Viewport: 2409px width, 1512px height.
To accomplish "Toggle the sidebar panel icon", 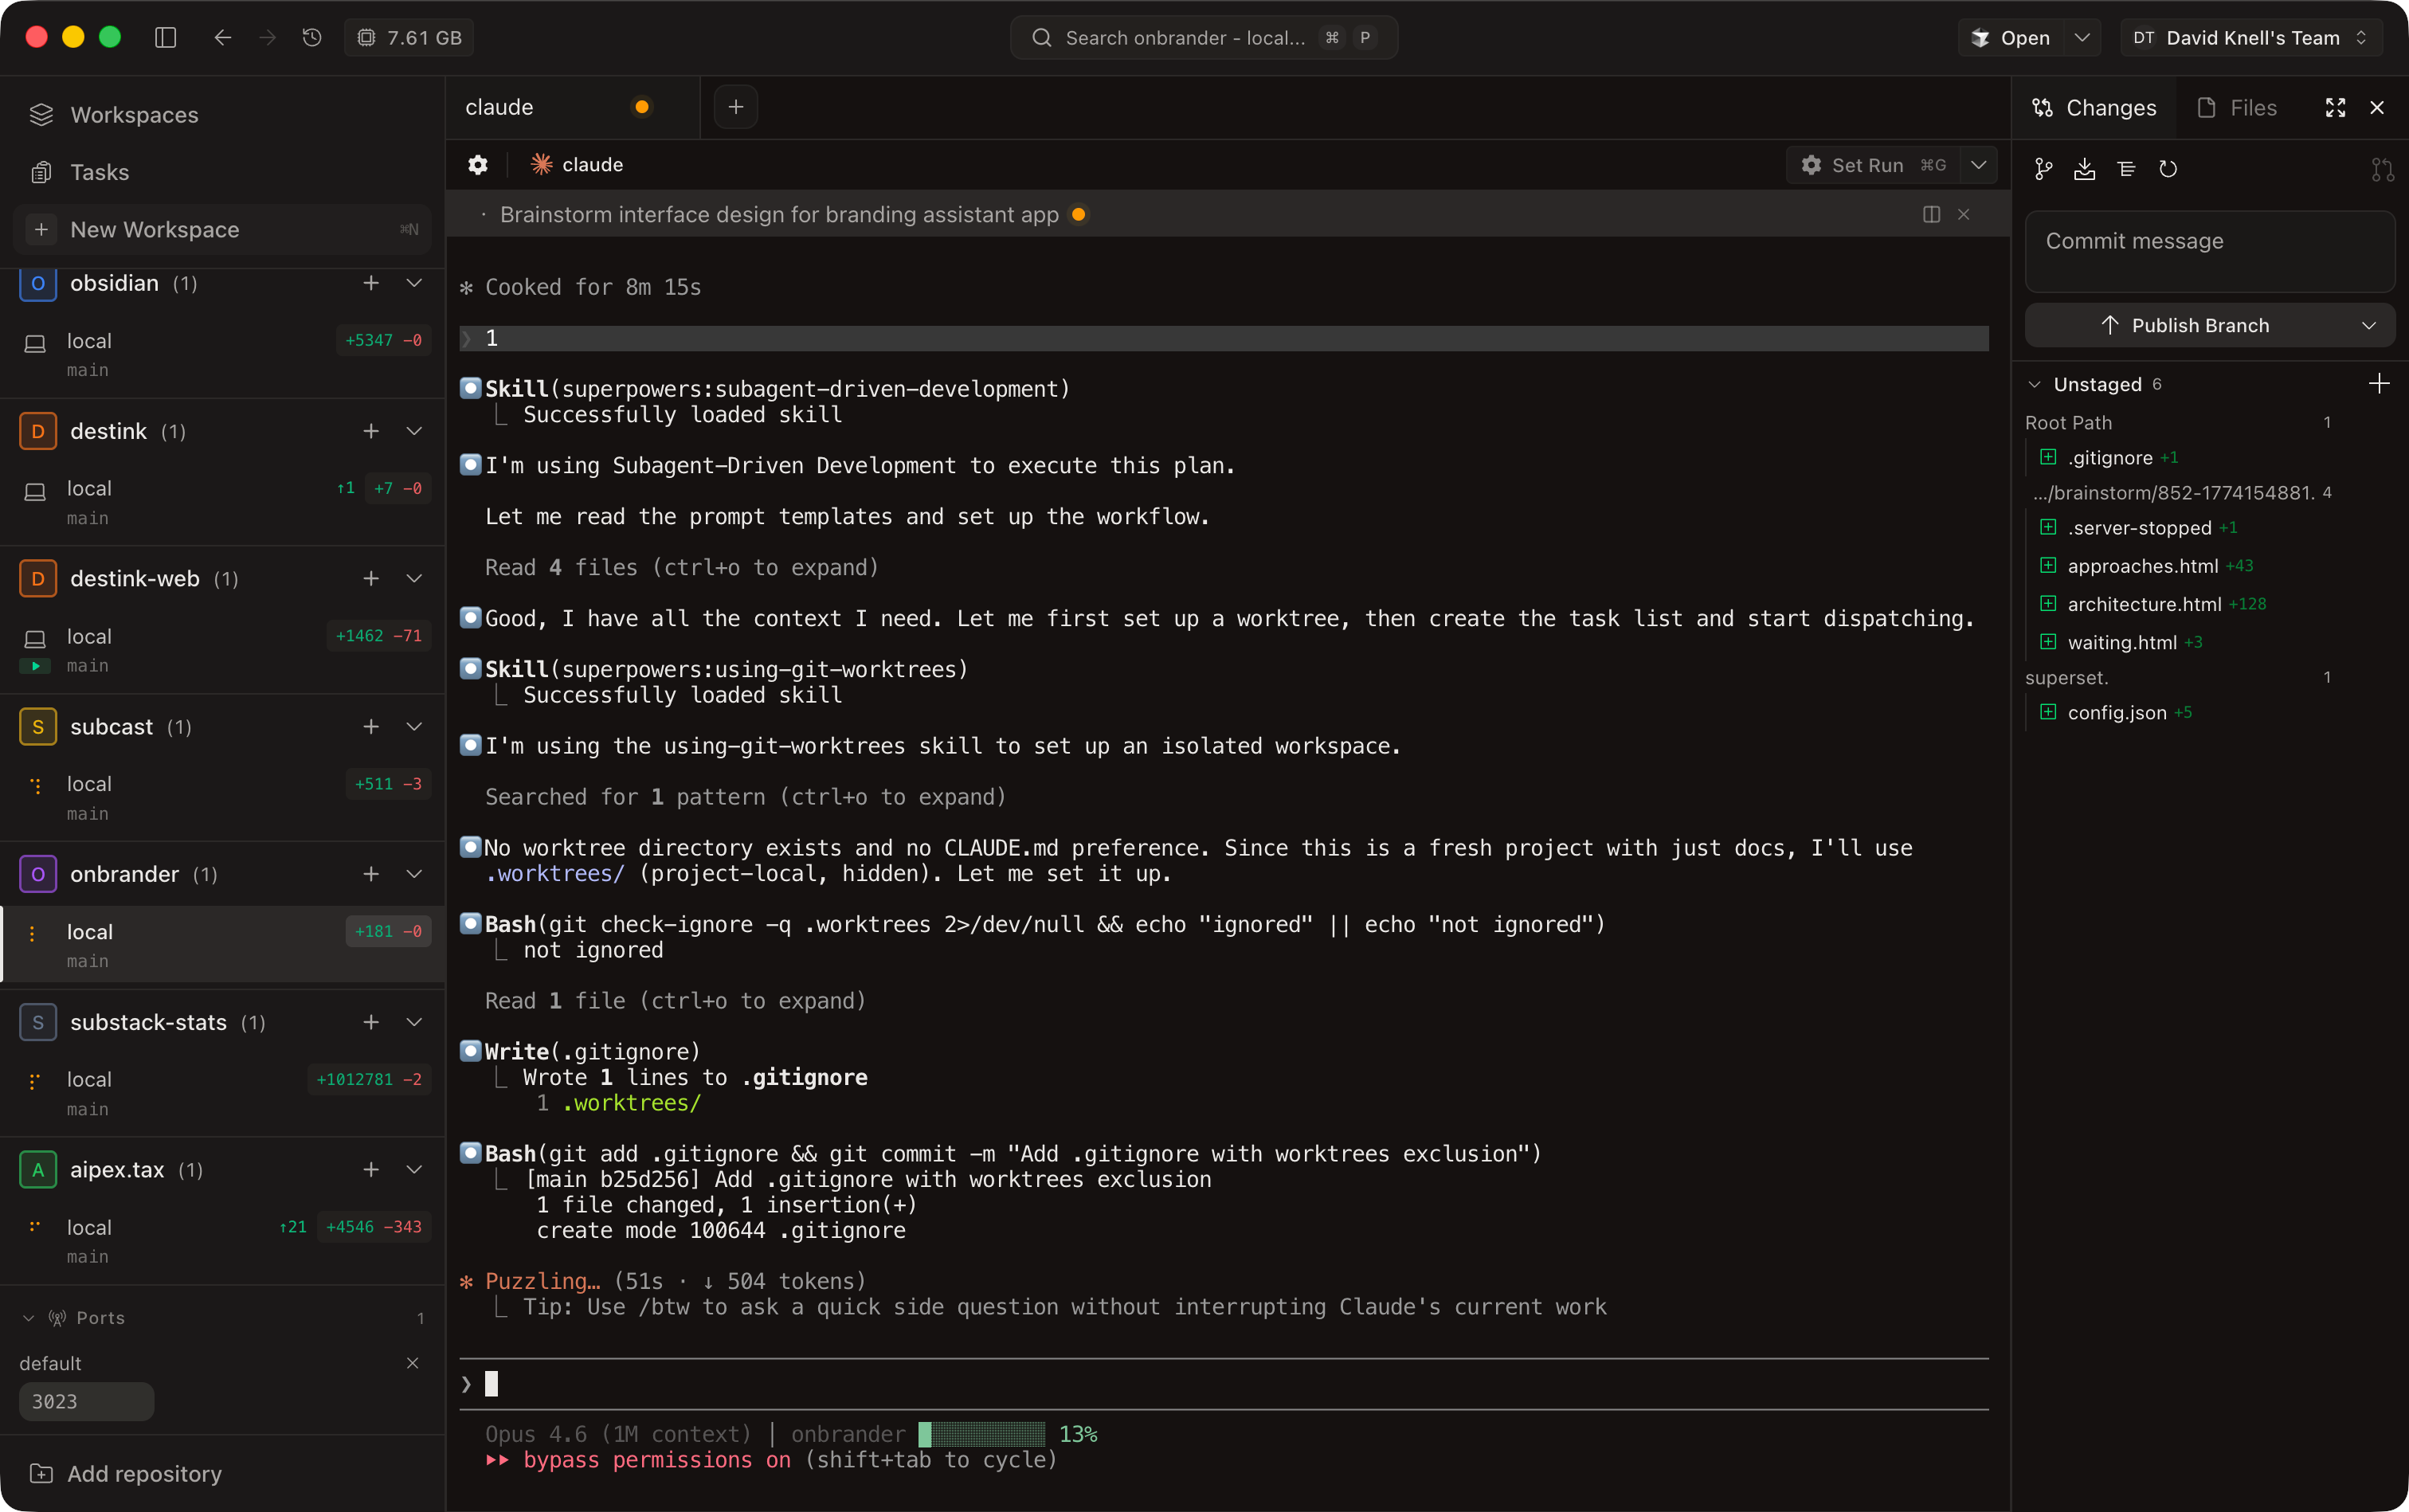I will [166, 38].
